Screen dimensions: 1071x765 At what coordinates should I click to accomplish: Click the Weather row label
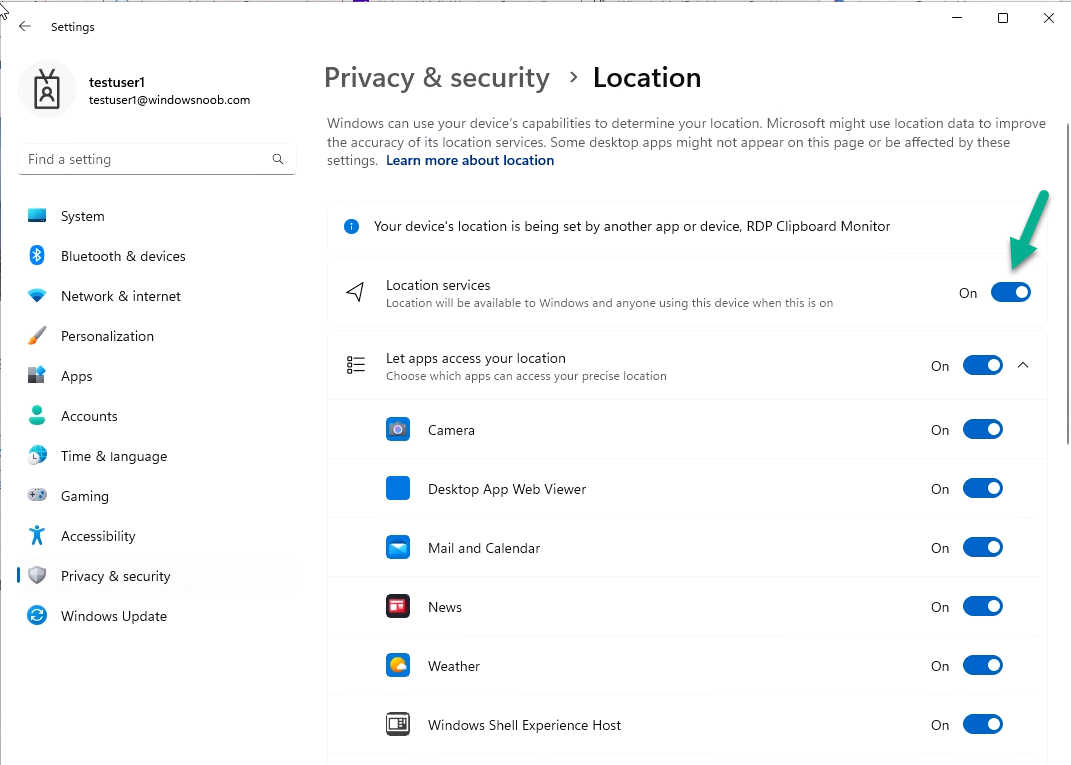click(x=454, y=666)
